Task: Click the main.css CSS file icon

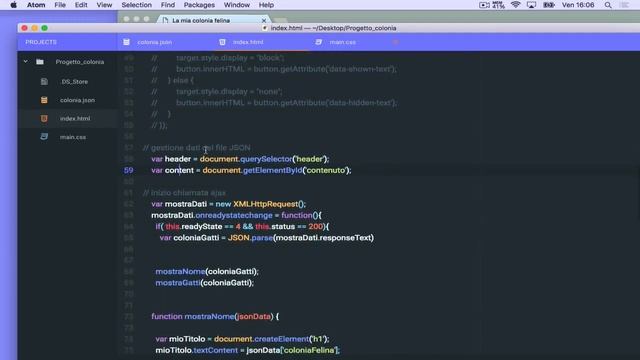Action: [x=44, y=137]
